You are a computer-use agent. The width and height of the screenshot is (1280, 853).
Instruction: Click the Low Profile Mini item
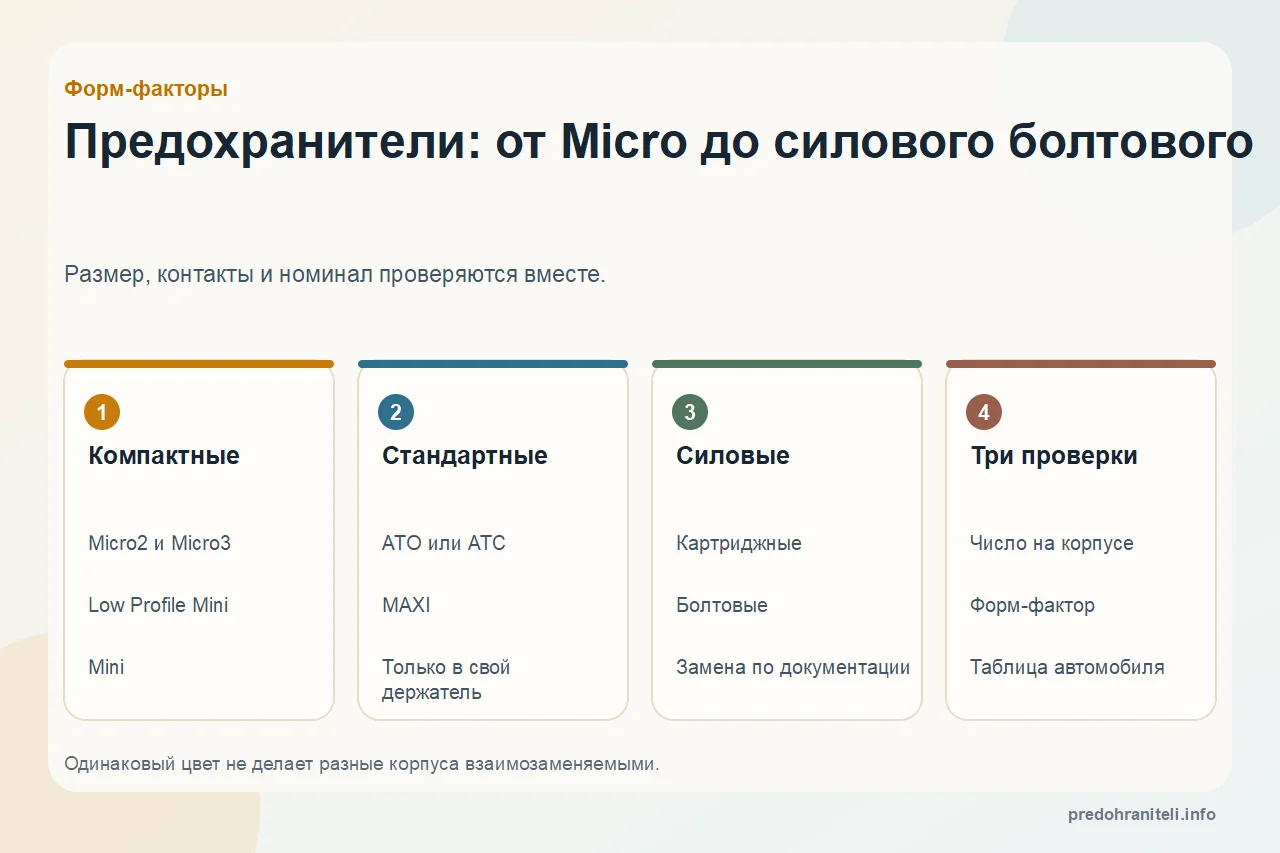(158, 605)
